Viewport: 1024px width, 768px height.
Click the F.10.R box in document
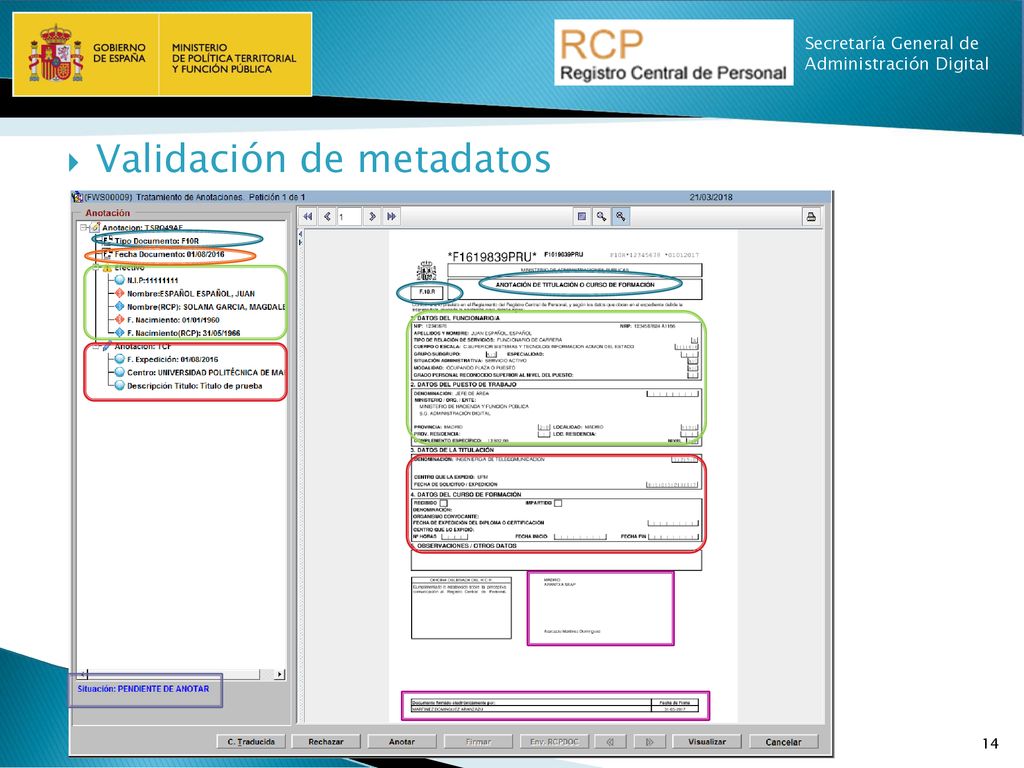427,292
